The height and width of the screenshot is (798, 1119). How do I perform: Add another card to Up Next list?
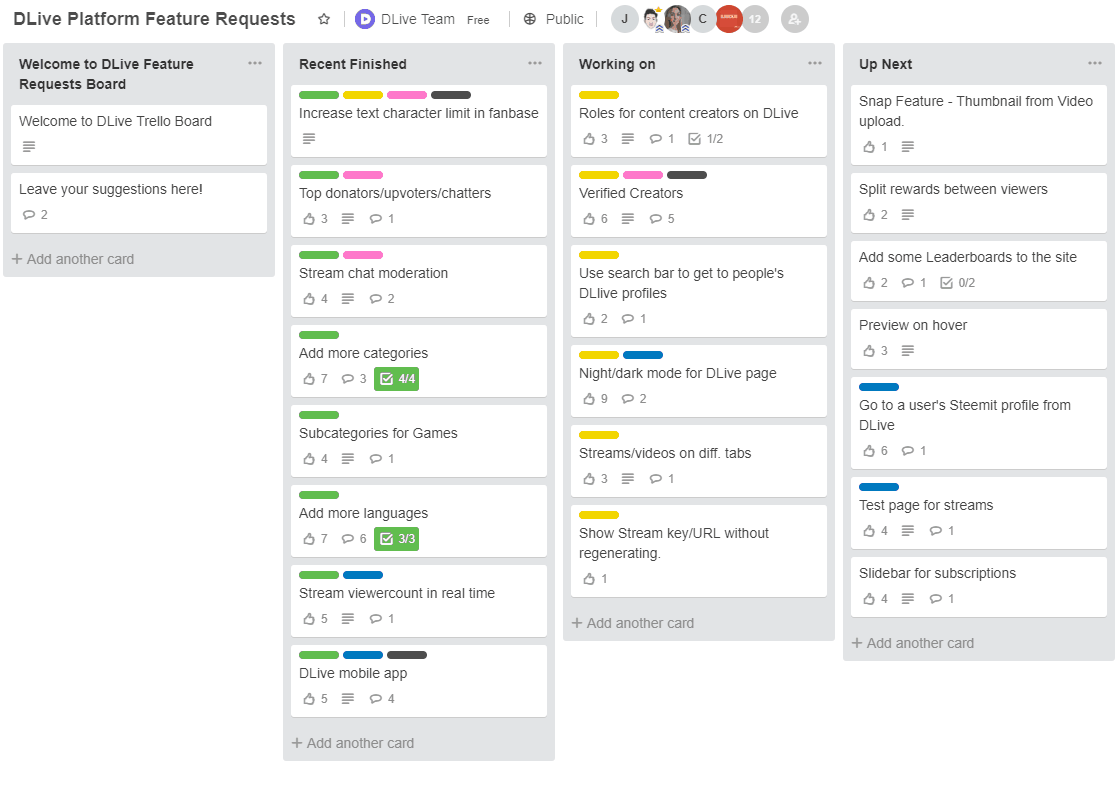click(x=913, y=643)
